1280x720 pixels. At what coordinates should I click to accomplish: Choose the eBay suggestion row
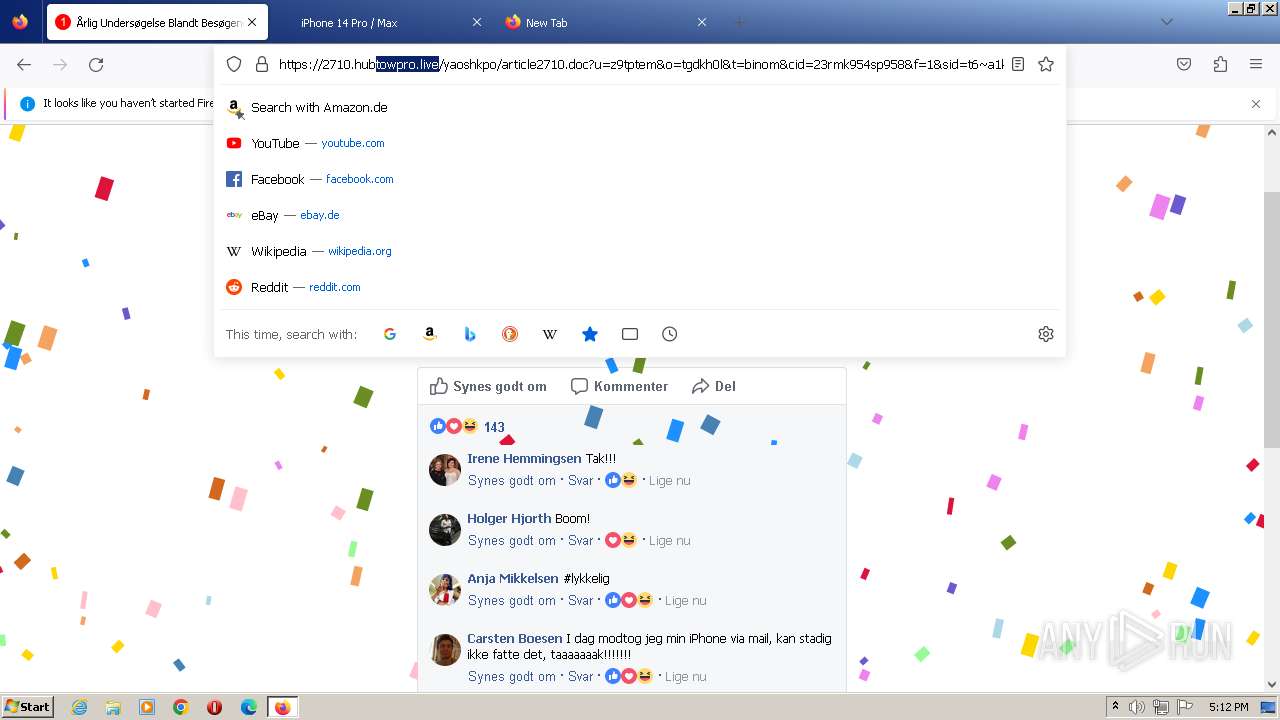click(x=640, y=215)
